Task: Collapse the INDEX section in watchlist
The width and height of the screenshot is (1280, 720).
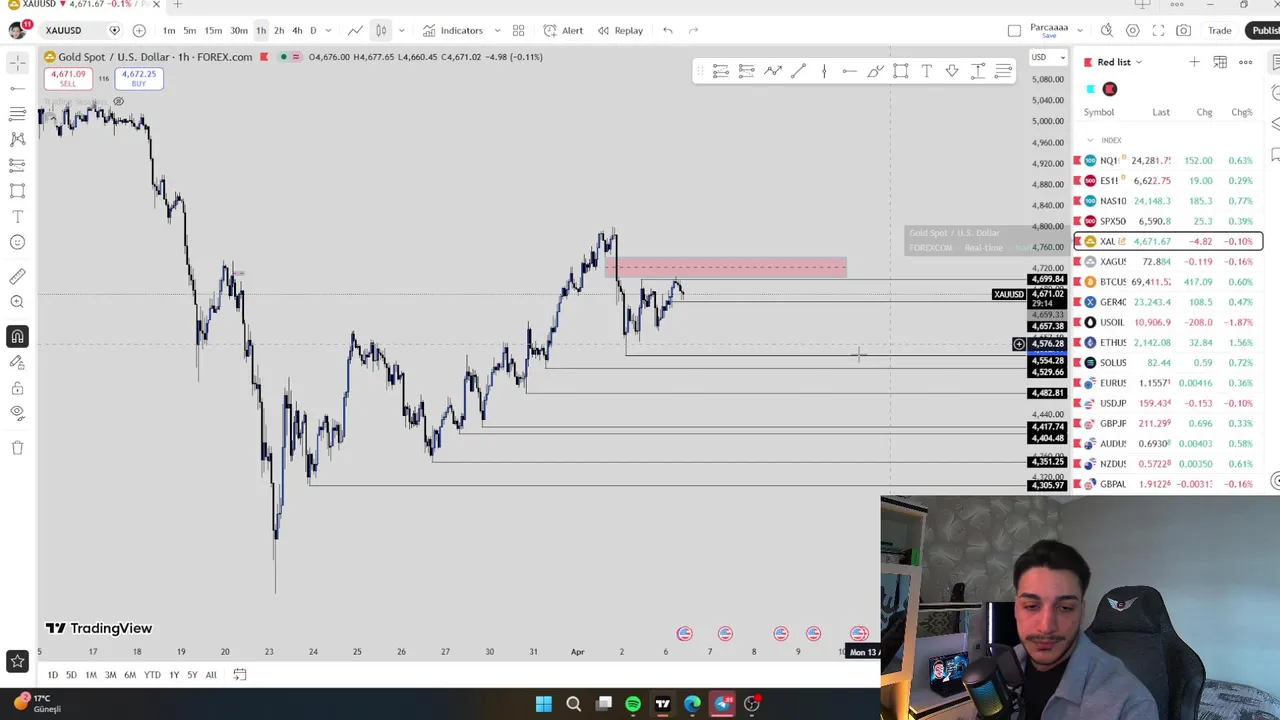Action: click(1090, 140)
